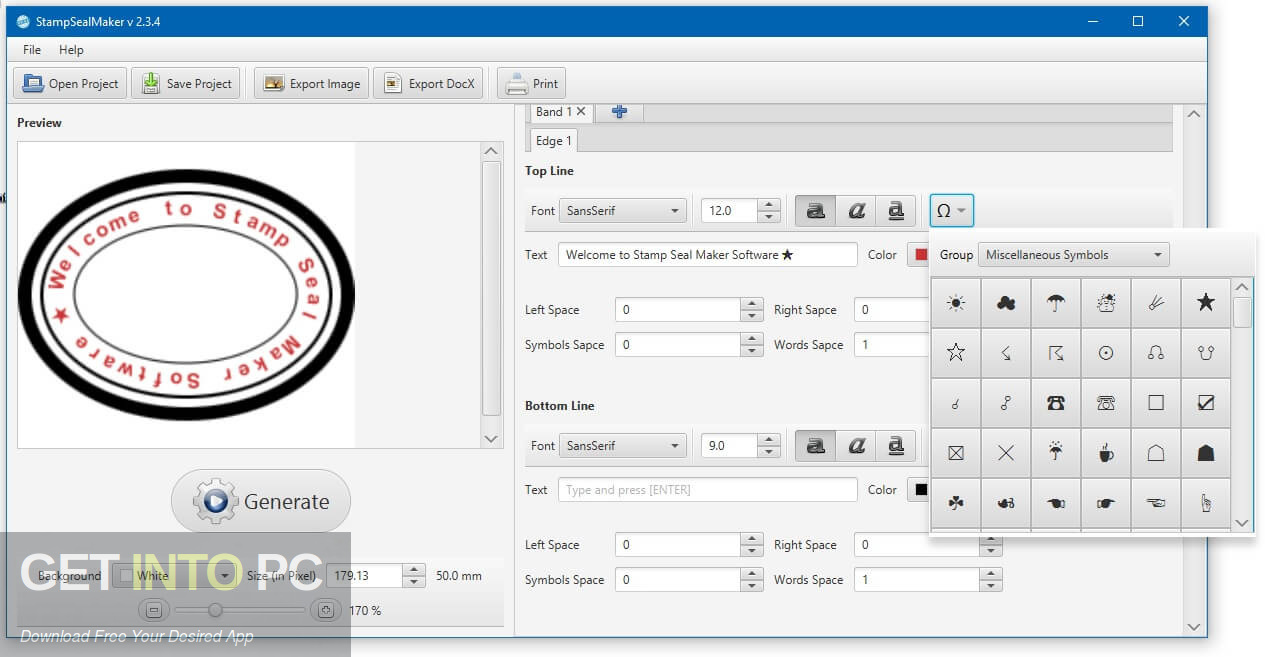Toggle the White background option
The image size is (1265, 657).
coord(125,575)
